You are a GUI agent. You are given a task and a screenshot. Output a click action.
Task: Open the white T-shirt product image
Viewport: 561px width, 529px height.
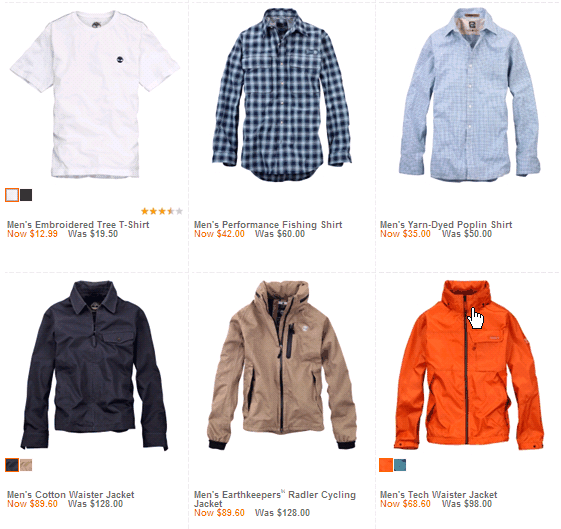pos(95,94)
